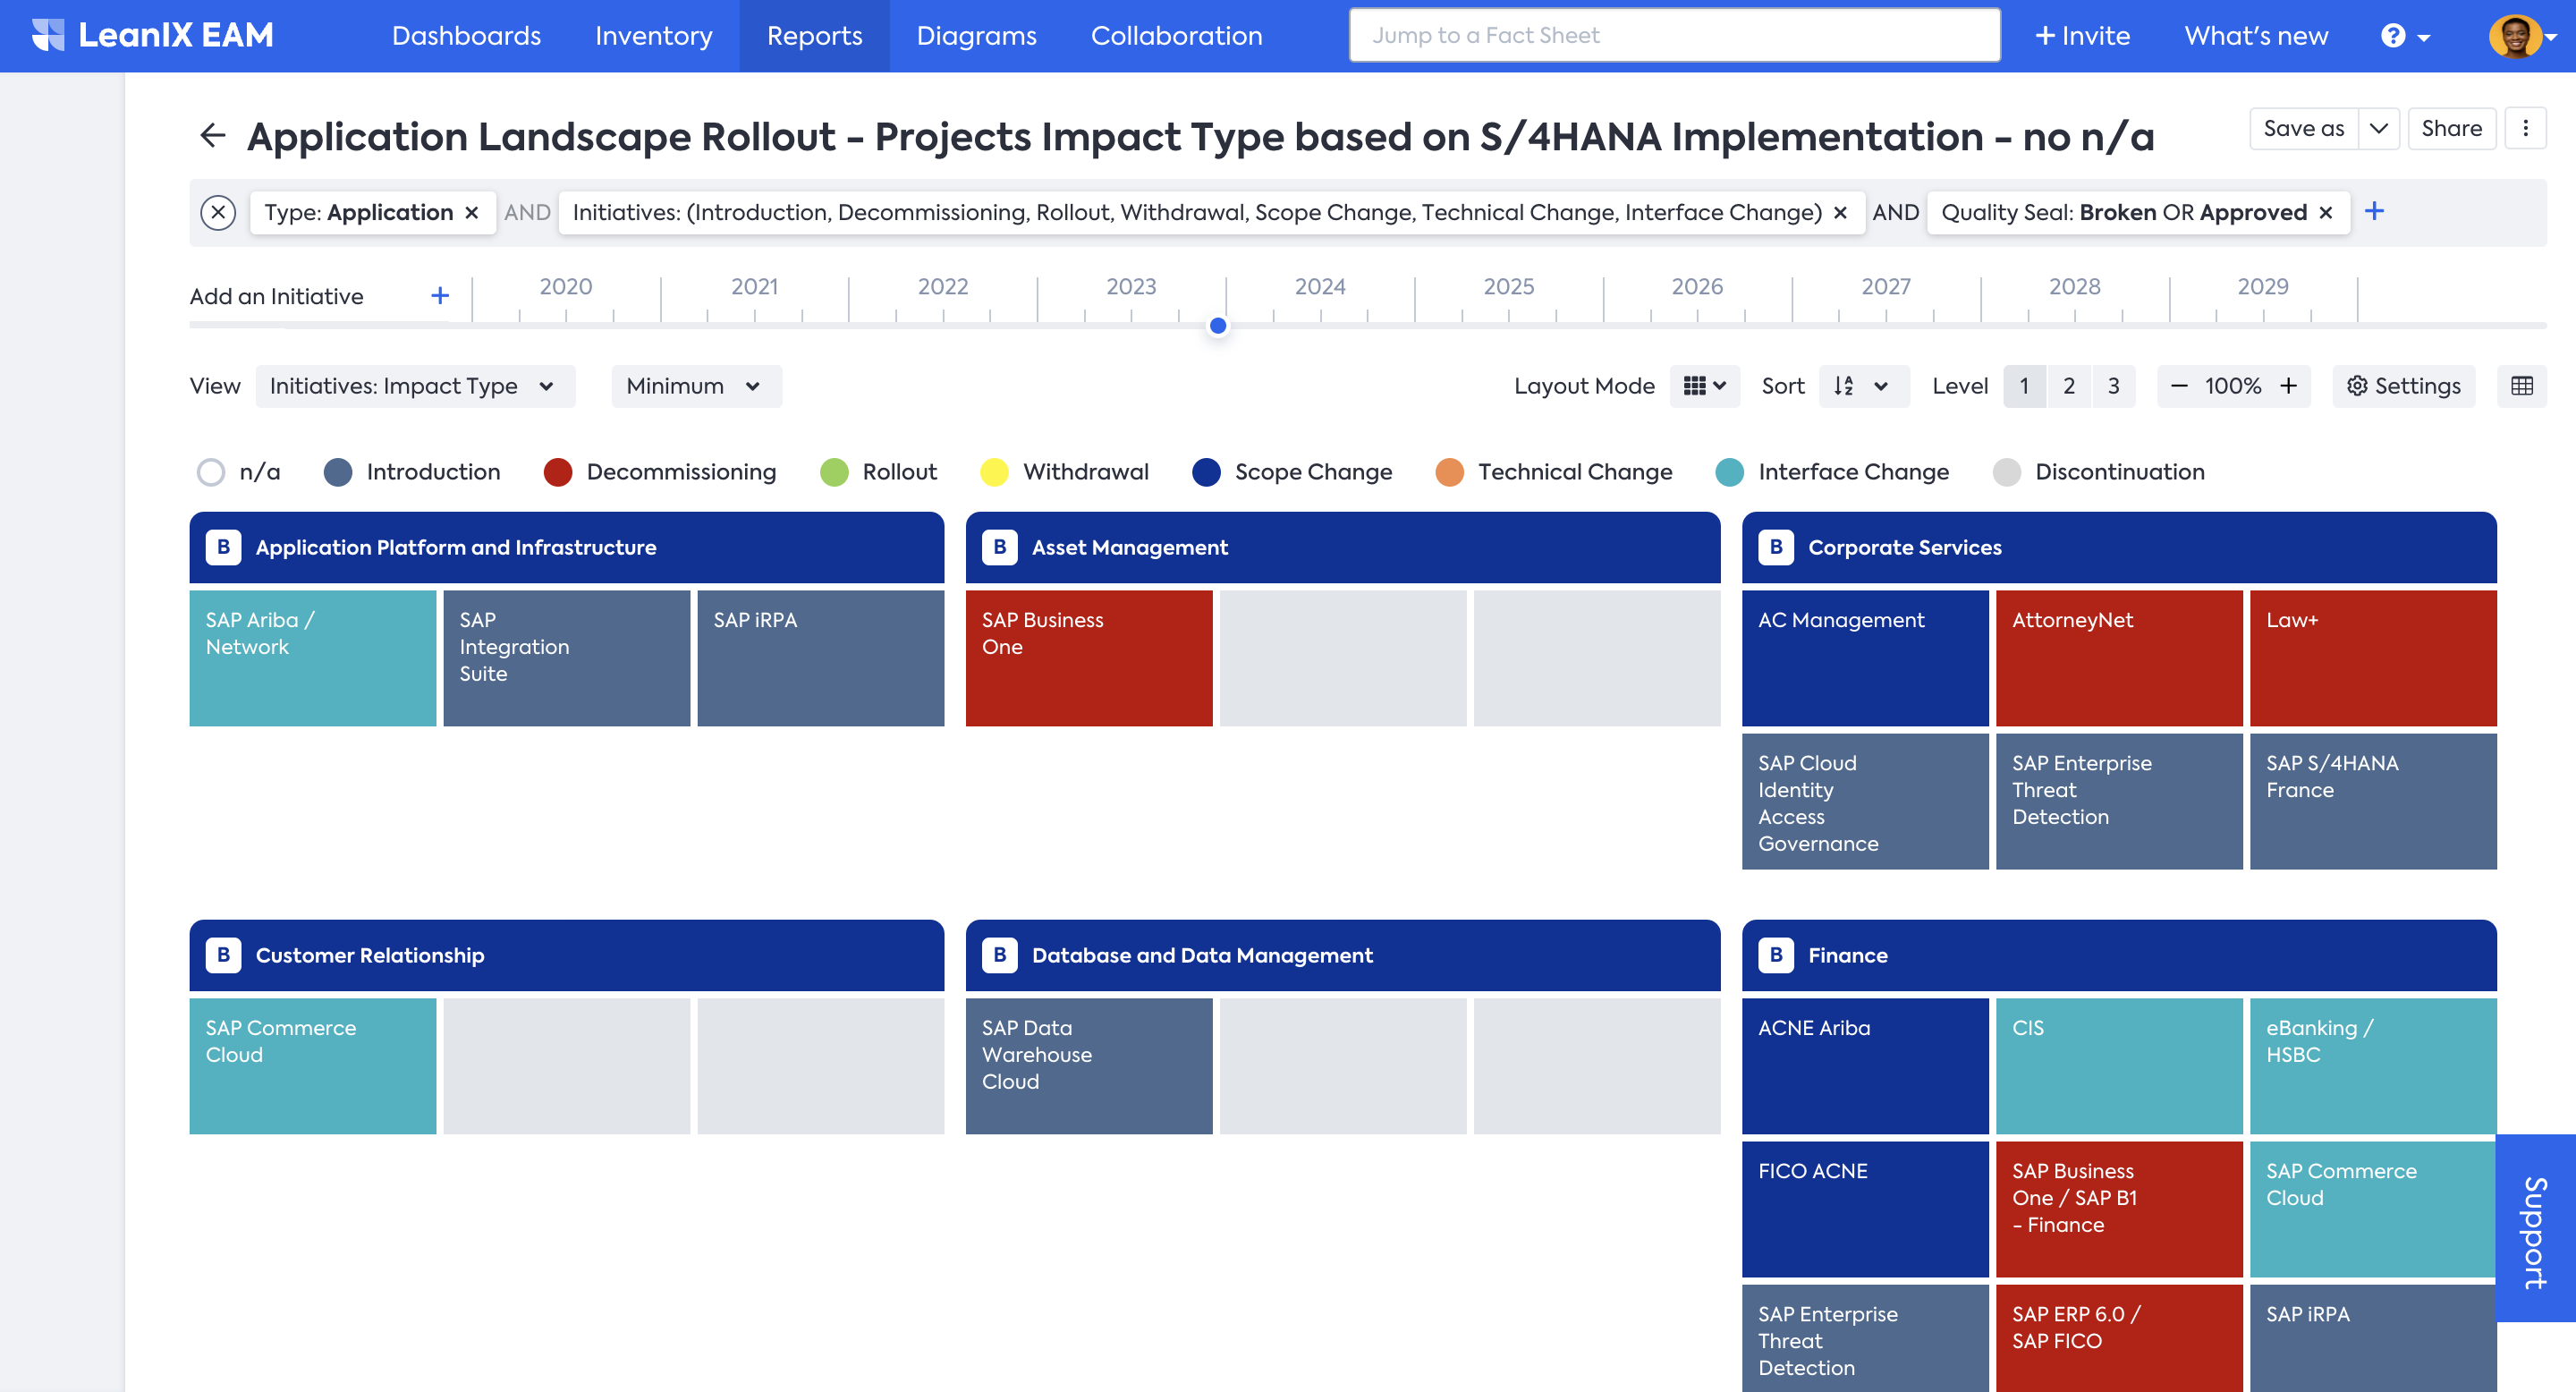Click What's new link
2576x1392 pixels.
pos(2256,36)
